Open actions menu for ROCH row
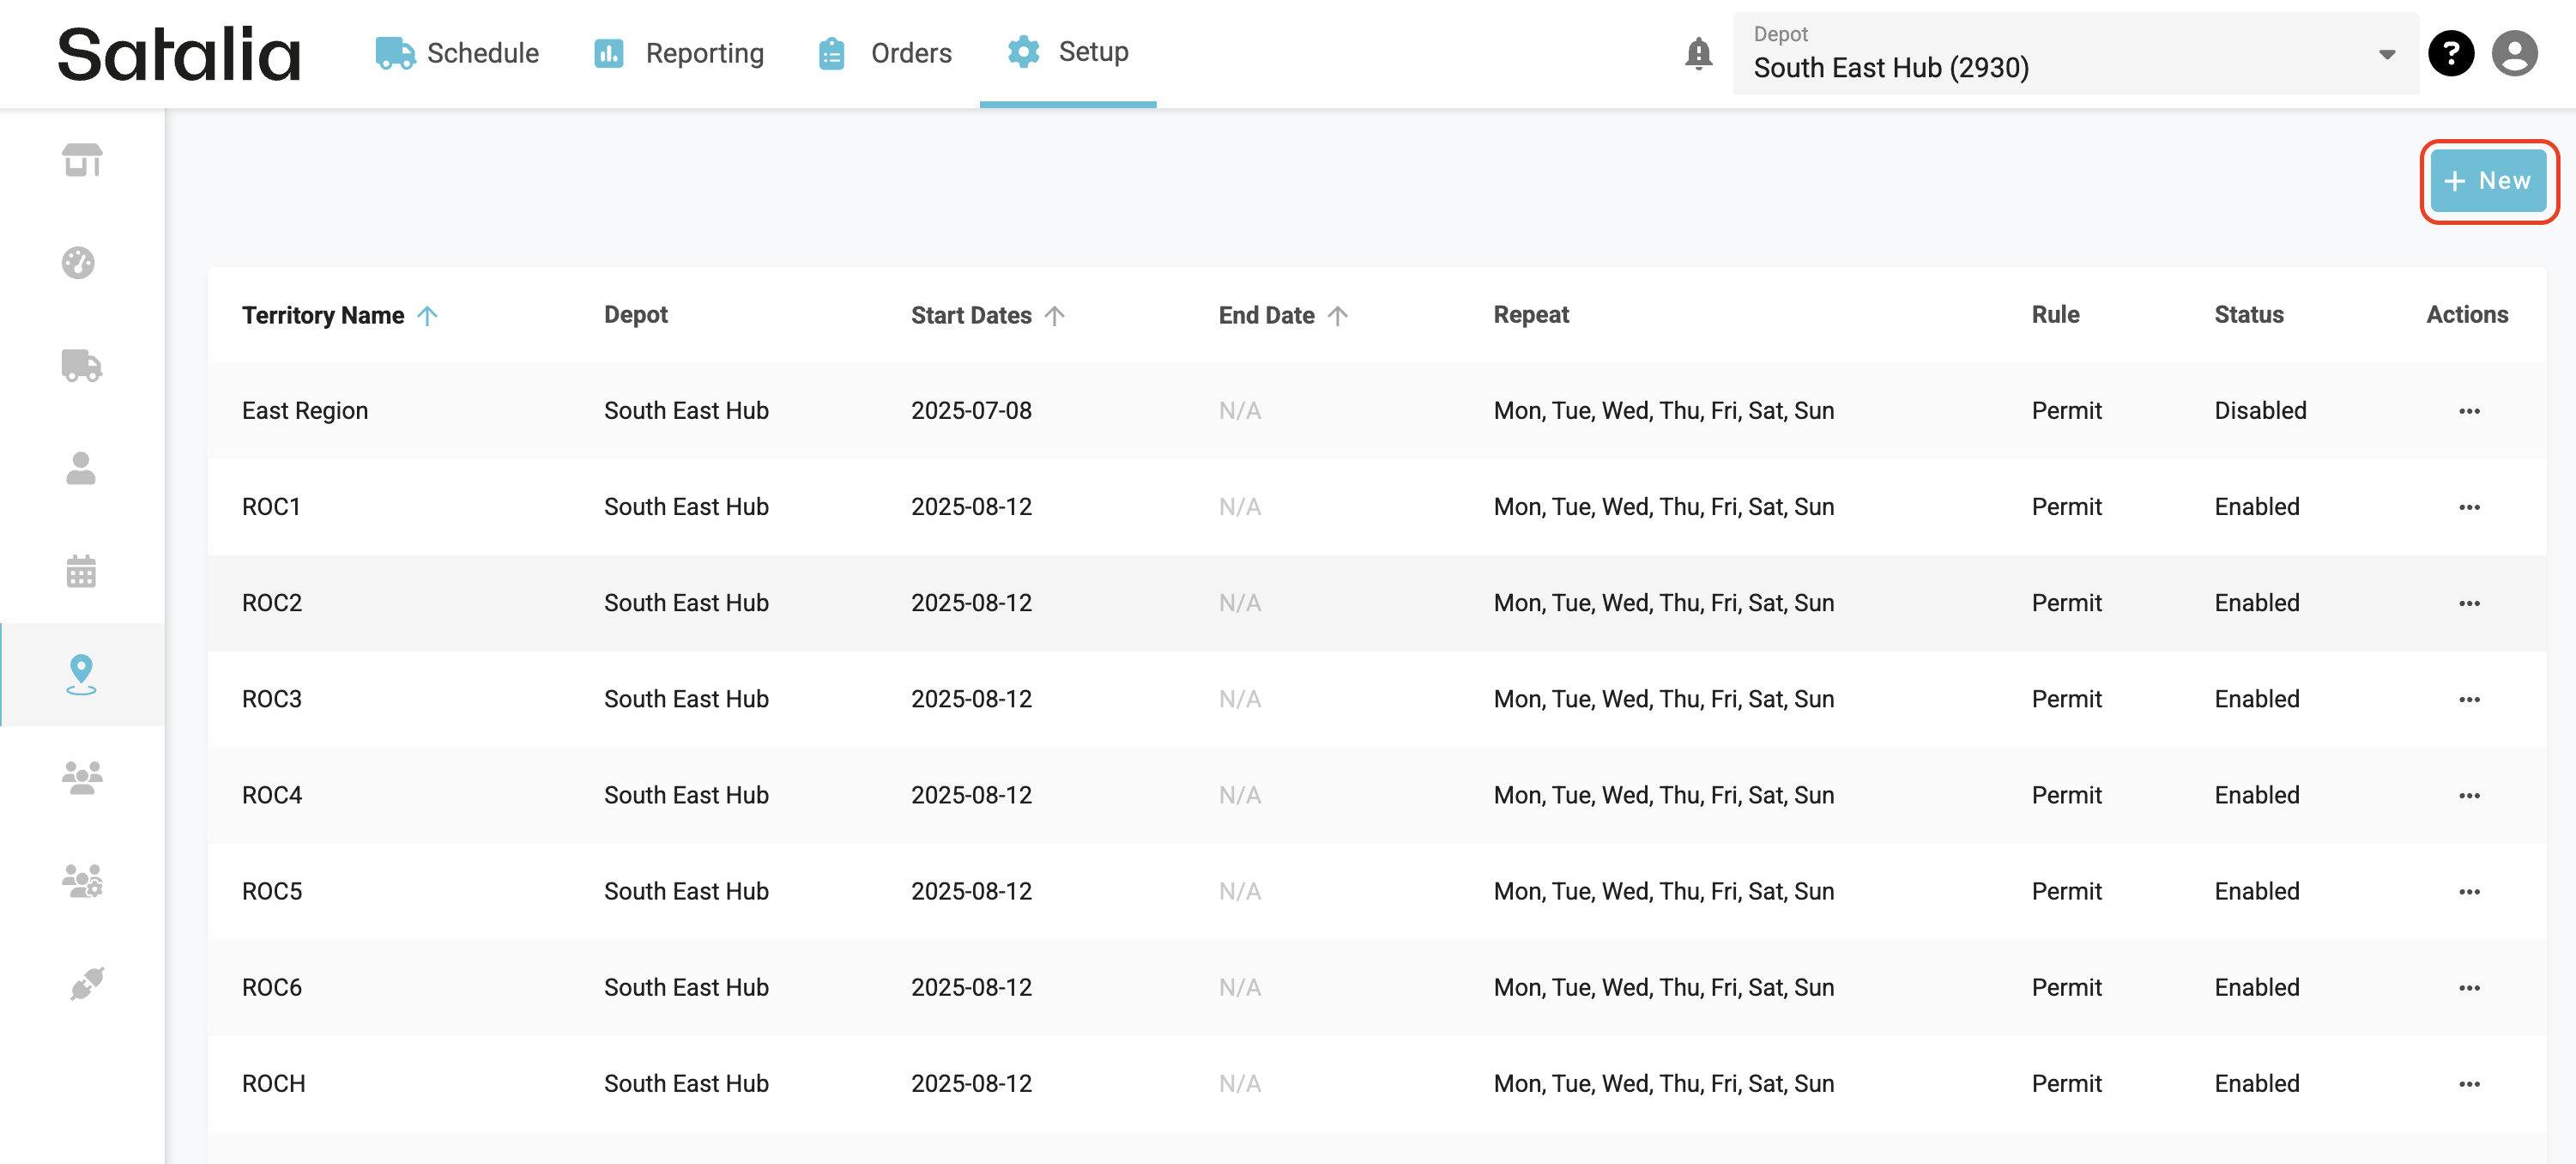The height and width of the screenshot is (1164, 2576). (x=2469, y=1084)
